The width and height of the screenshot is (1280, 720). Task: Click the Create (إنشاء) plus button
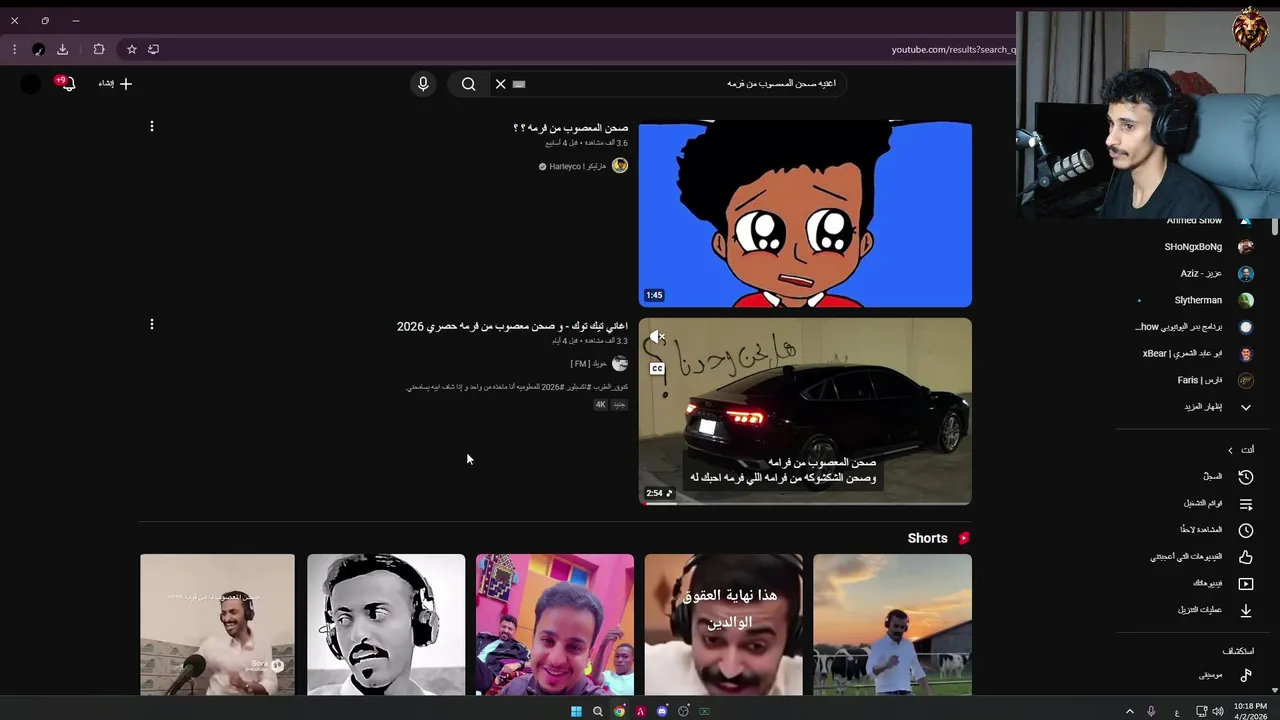tap(115, 84)
